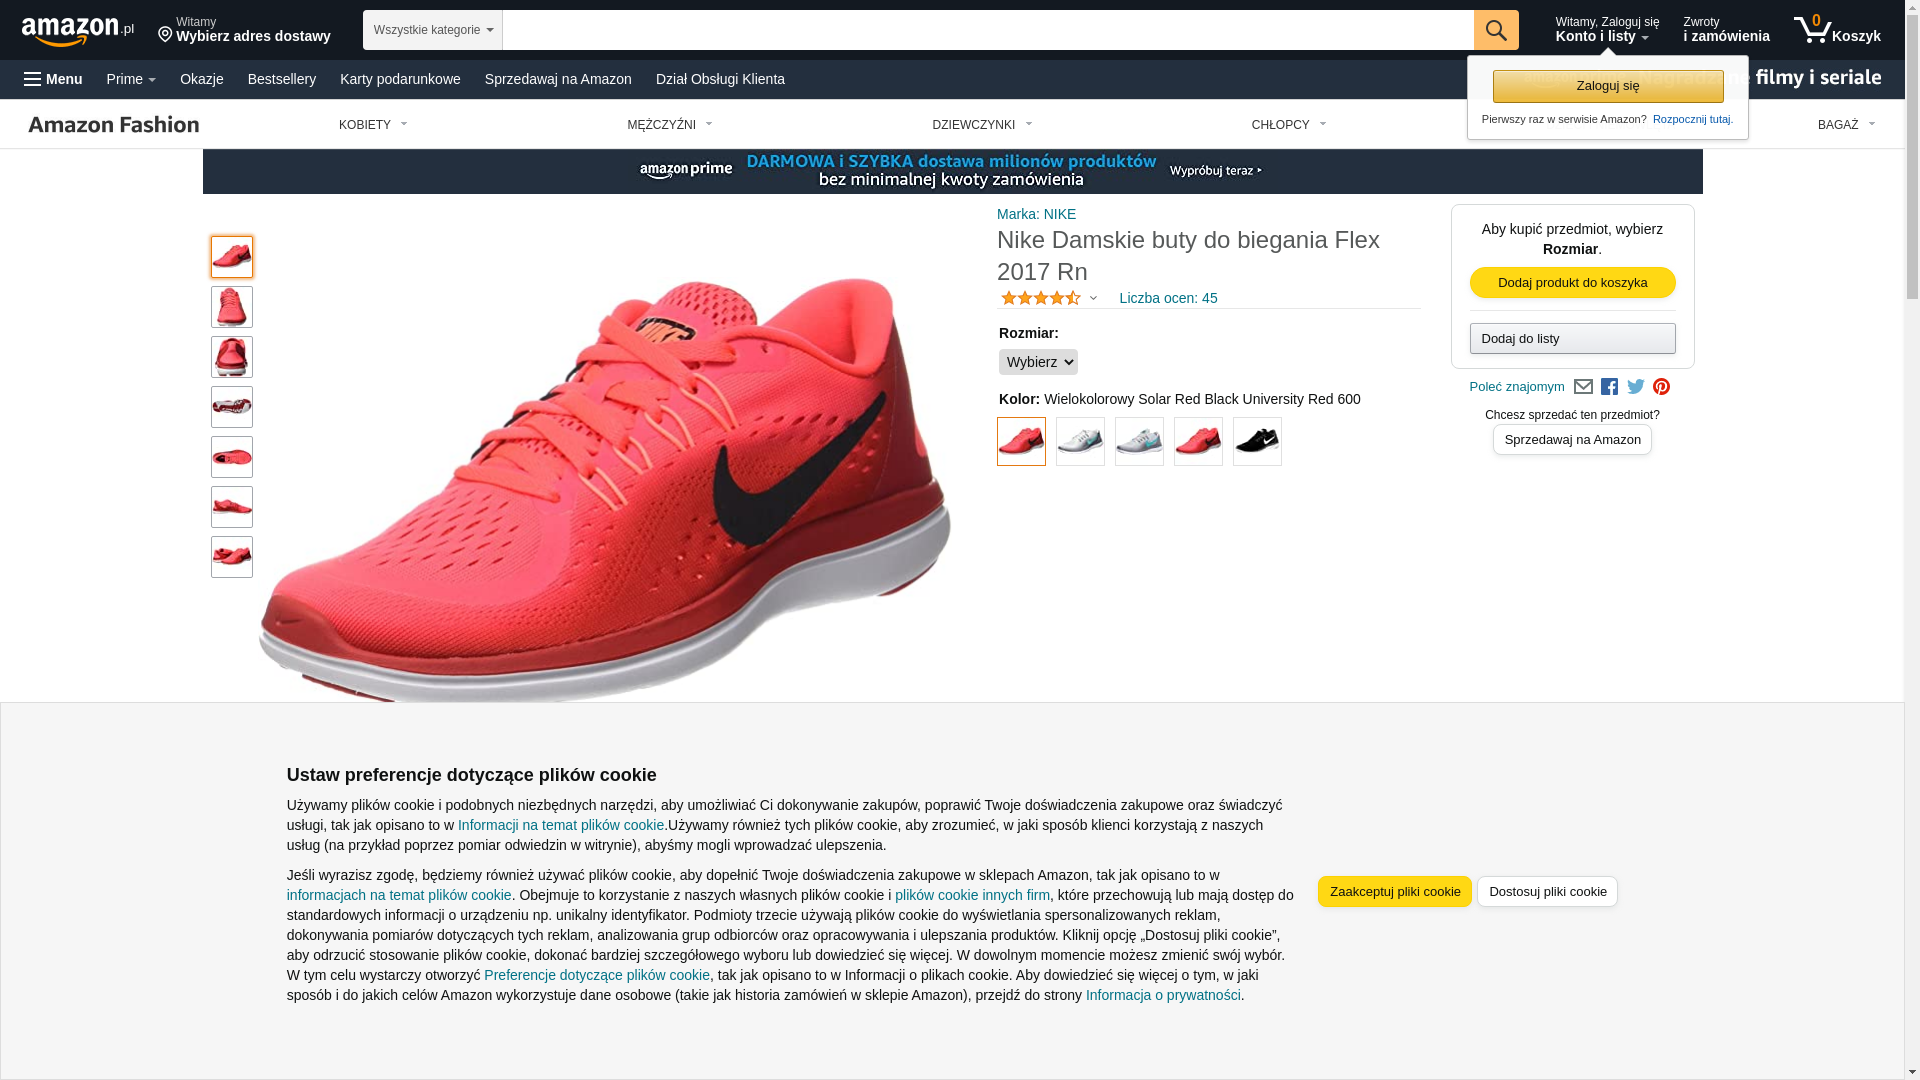
Task: Expand the star rating breakdown arrow
Action: point(1093,299)
